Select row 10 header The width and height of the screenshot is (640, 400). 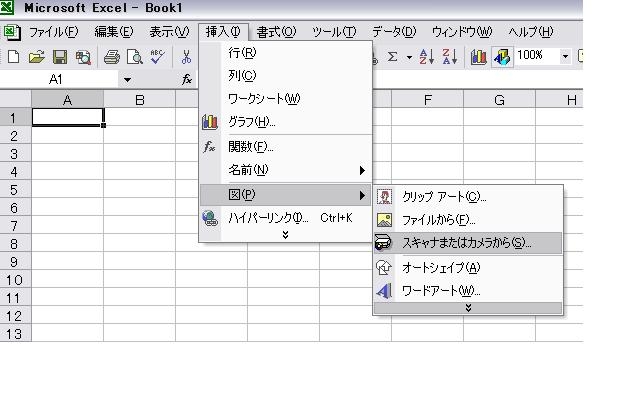point(15,280)
